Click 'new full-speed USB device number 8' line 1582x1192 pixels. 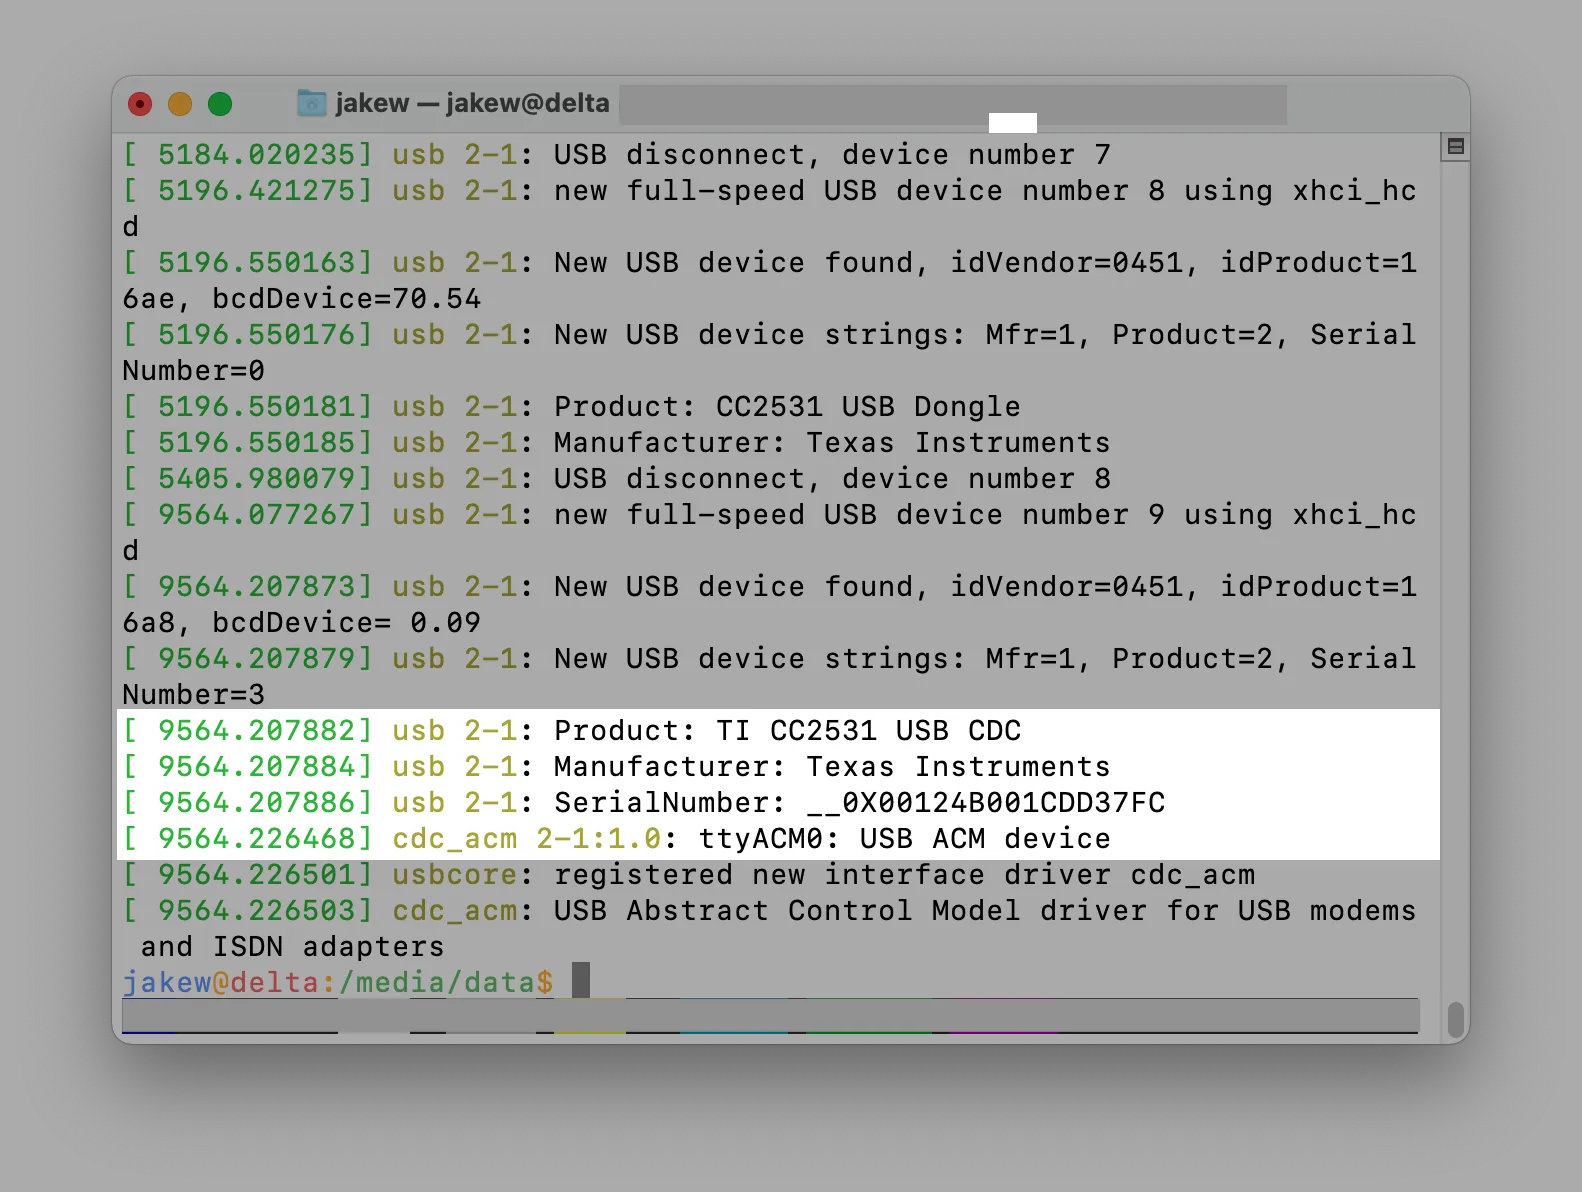(769, 191)
